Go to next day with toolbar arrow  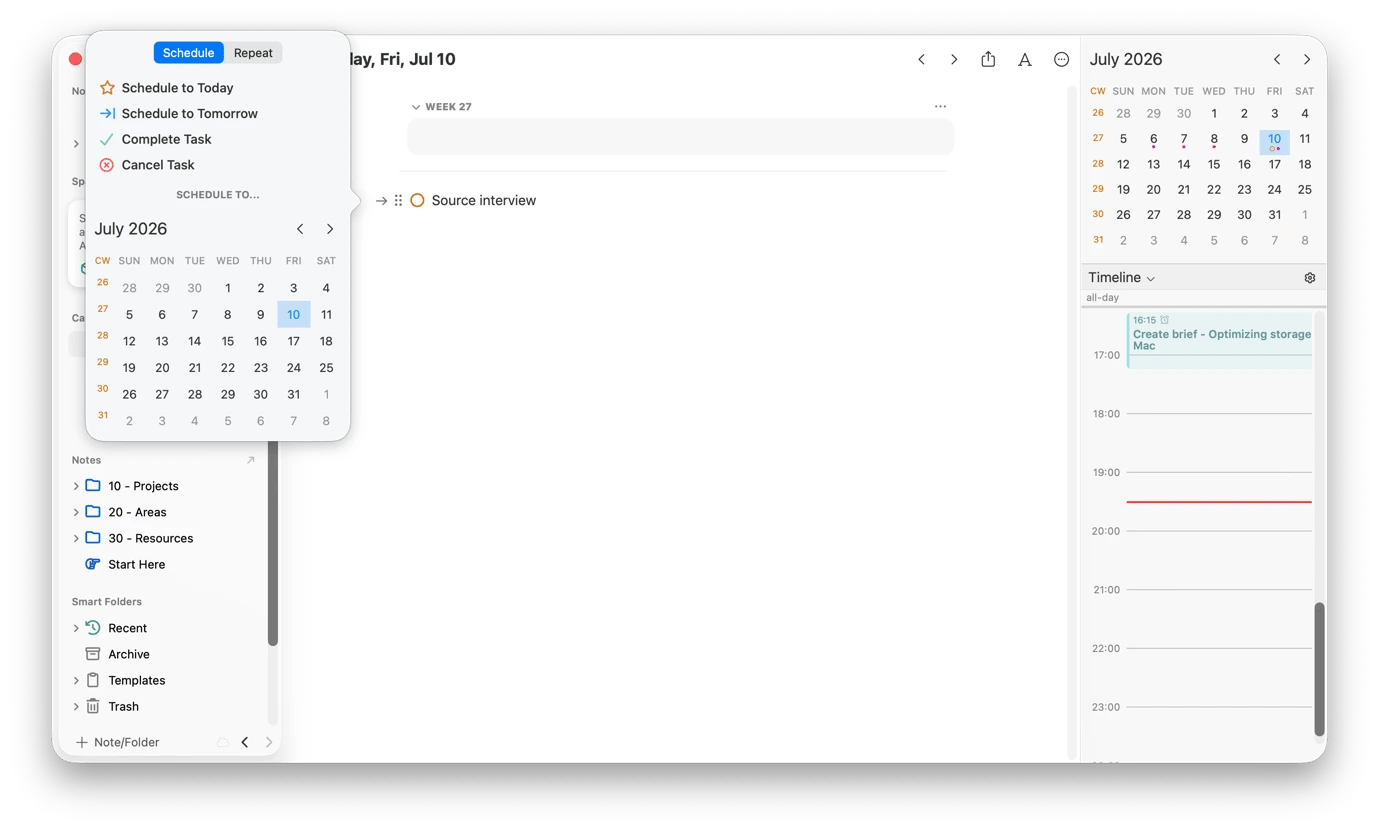click(x=954, y=59)
